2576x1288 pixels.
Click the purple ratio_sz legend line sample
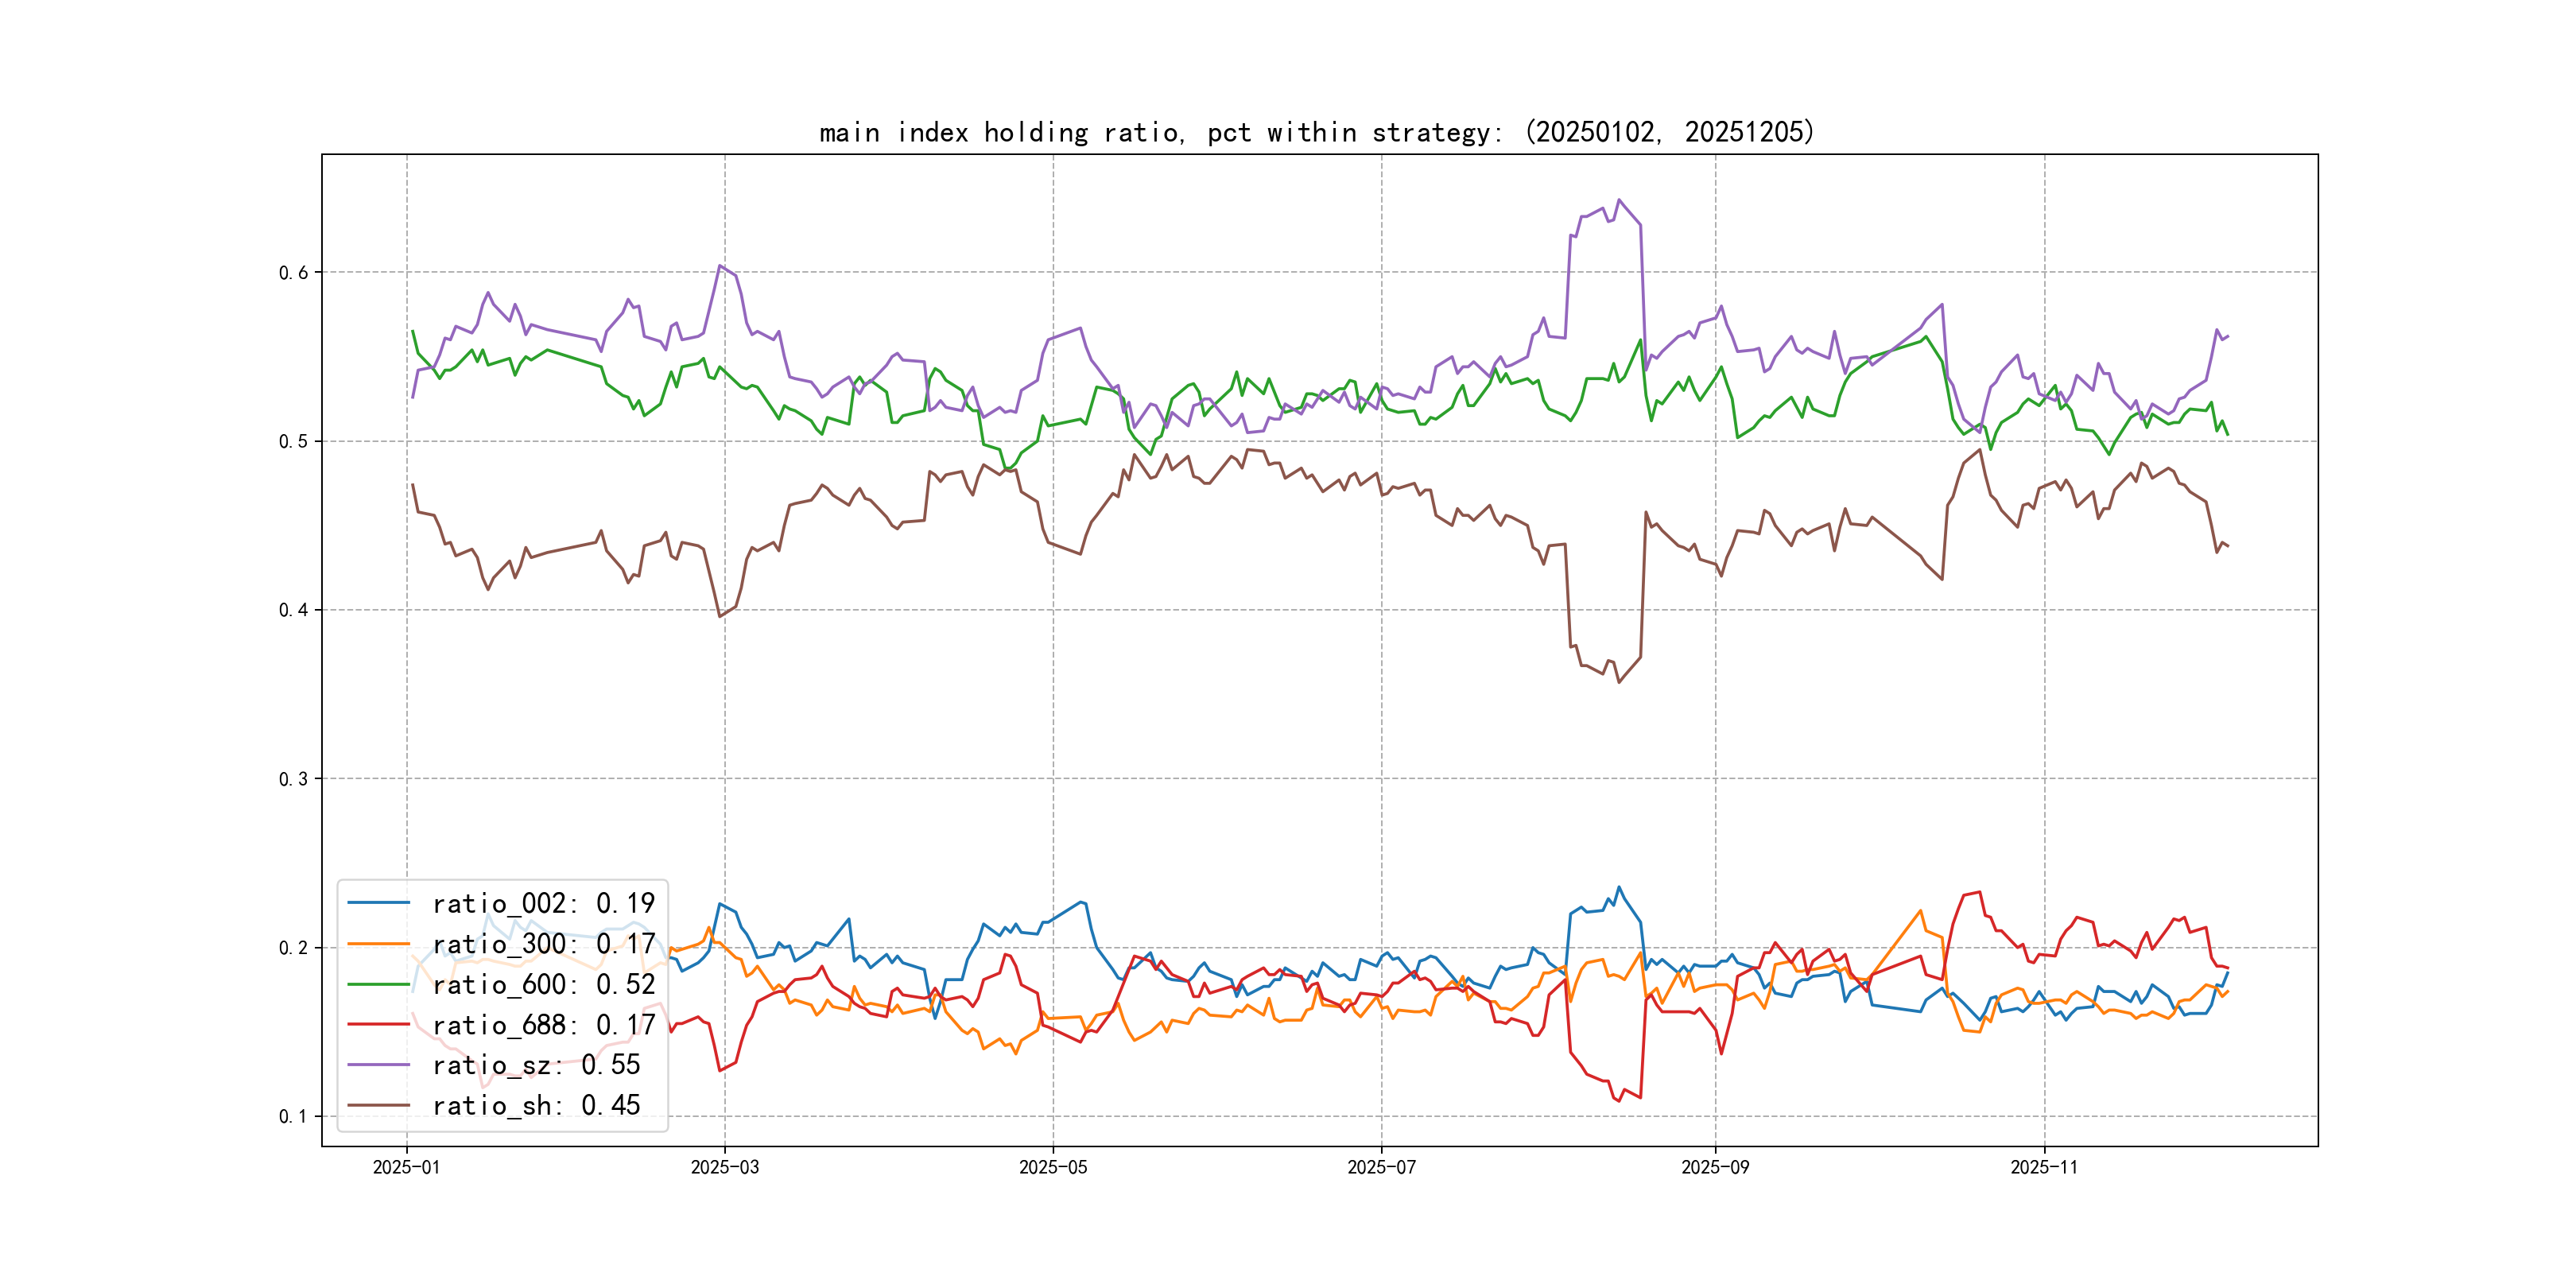pos(378,1065)
